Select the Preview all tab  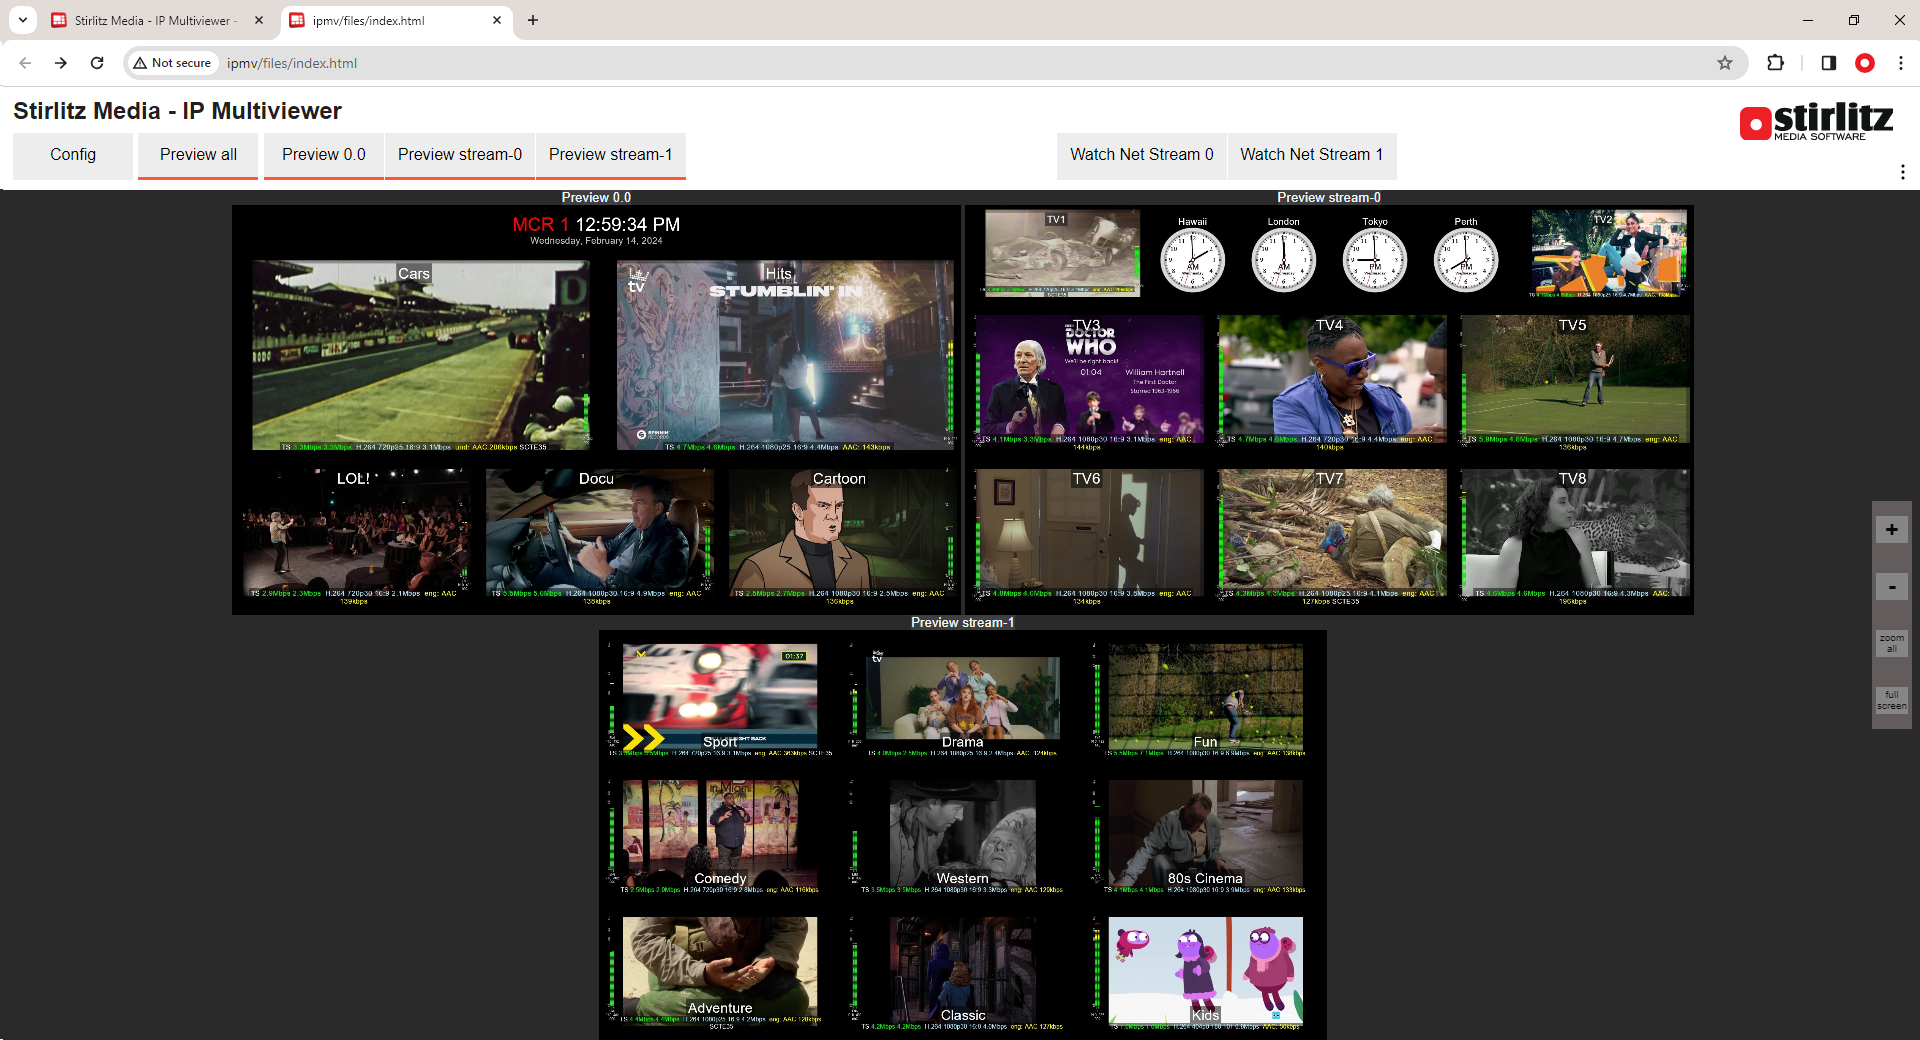point(198,155)
